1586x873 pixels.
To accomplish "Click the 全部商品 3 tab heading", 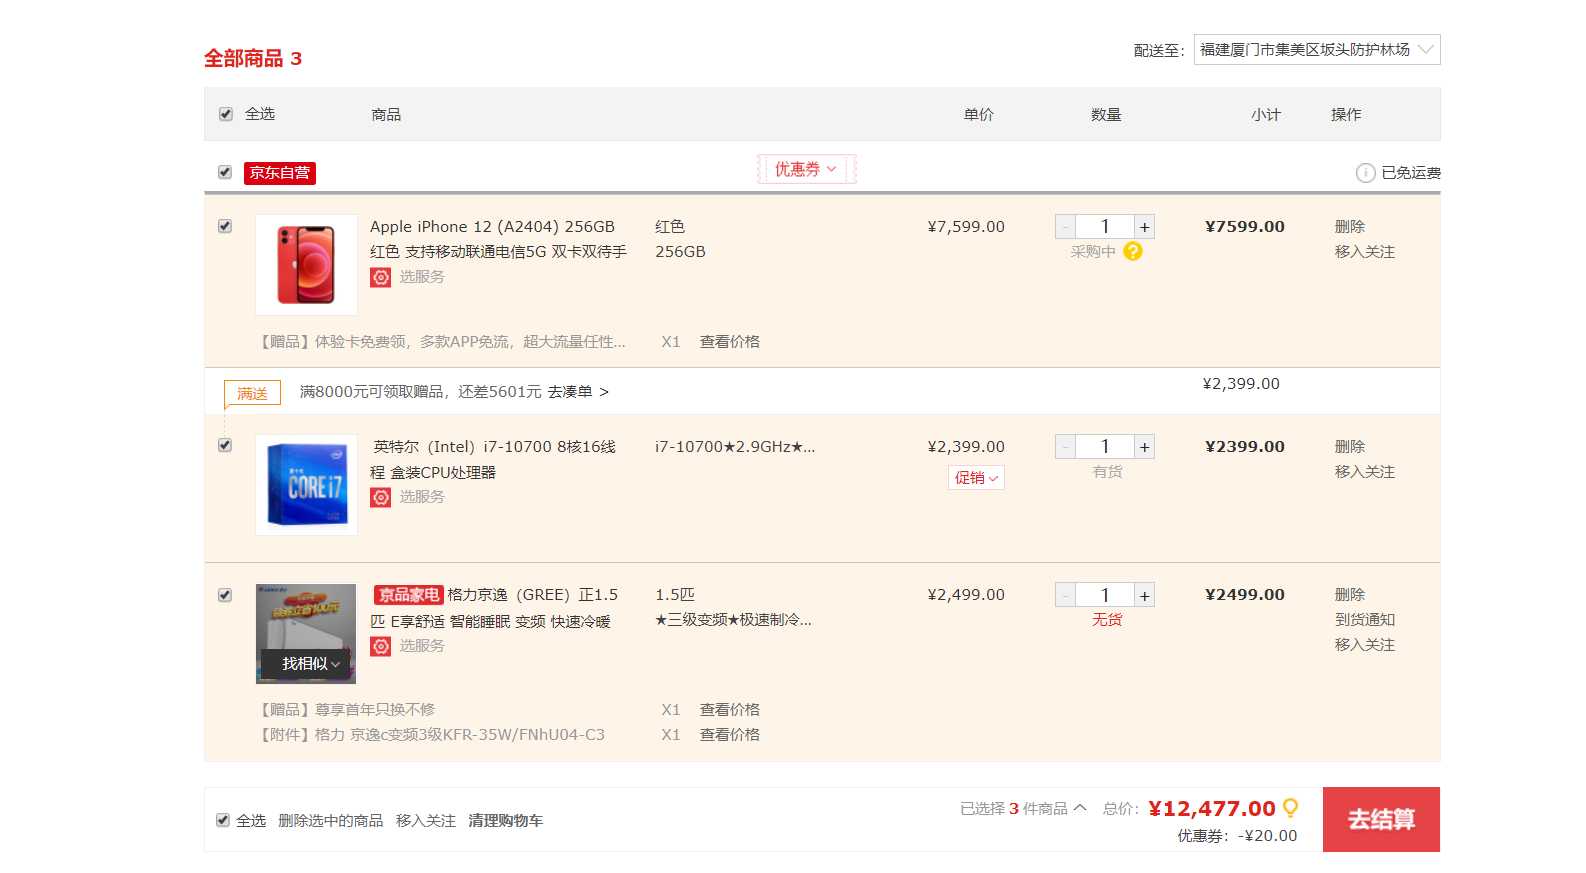I will point(253,58).
